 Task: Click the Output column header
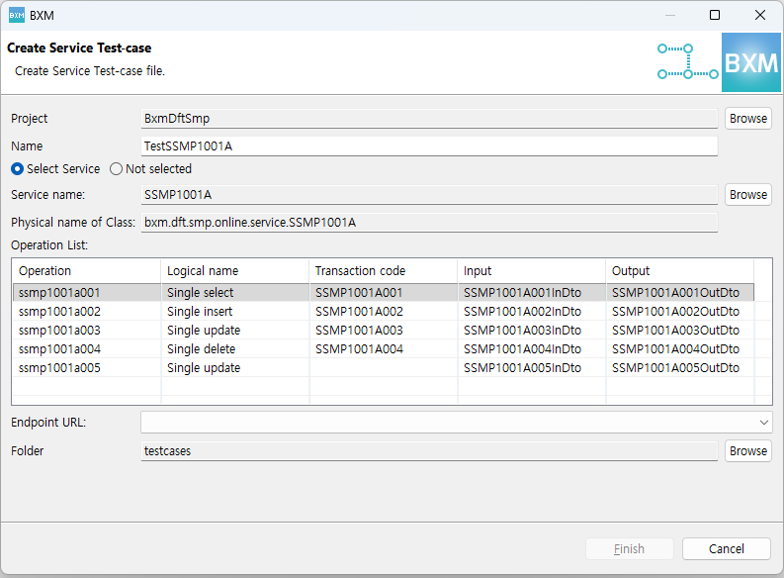coord(680,271)
